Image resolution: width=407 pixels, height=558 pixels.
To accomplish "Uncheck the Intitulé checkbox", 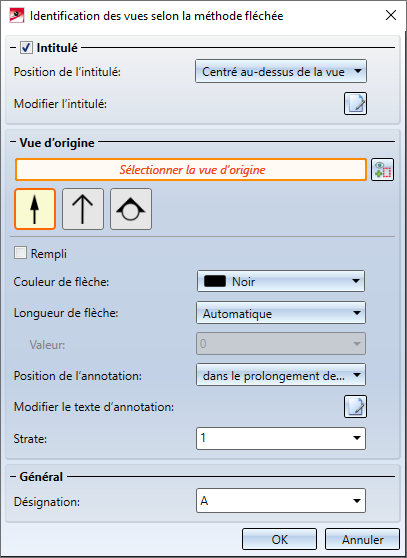I will pyautogui.click(x=26, y=47).
